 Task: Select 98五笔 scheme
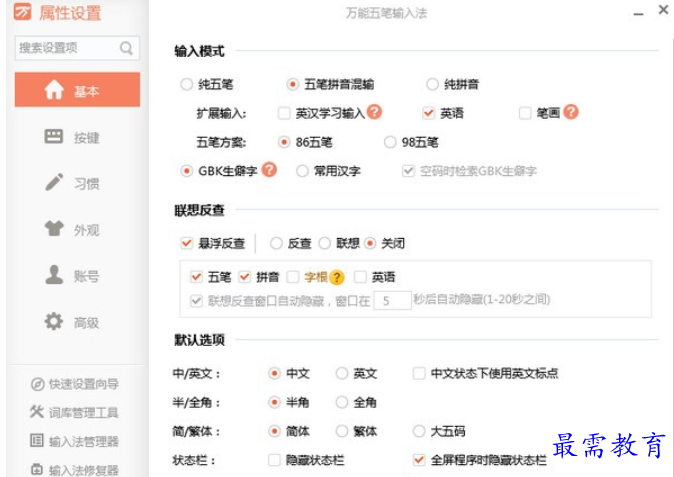[x=390, y=142]
